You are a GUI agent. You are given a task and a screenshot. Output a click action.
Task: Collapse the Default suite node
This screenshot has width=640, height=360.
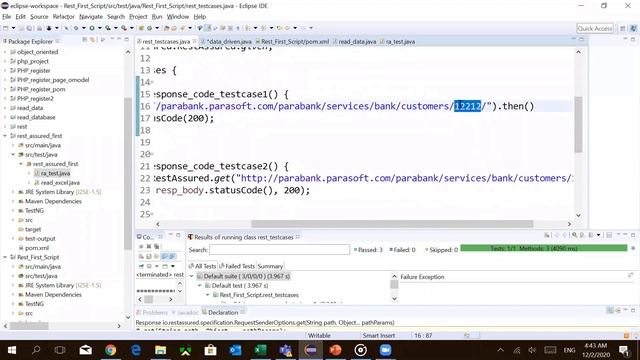pyautogui.click(x=191, y=276)
